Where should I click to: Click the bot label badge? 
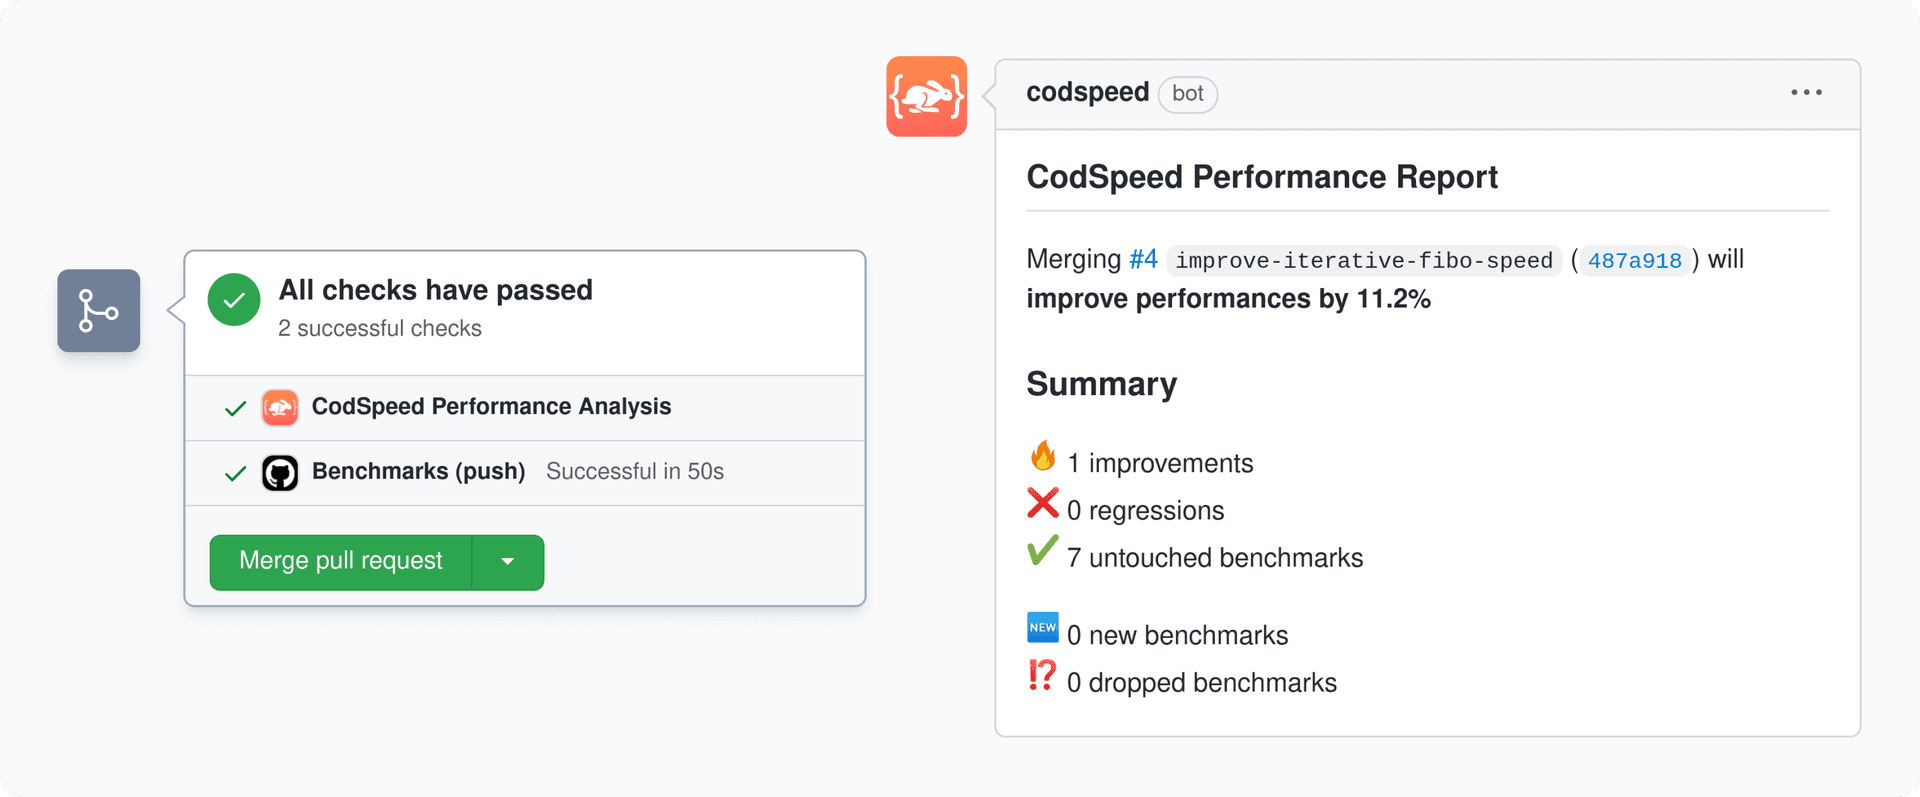pos(1188,94)
